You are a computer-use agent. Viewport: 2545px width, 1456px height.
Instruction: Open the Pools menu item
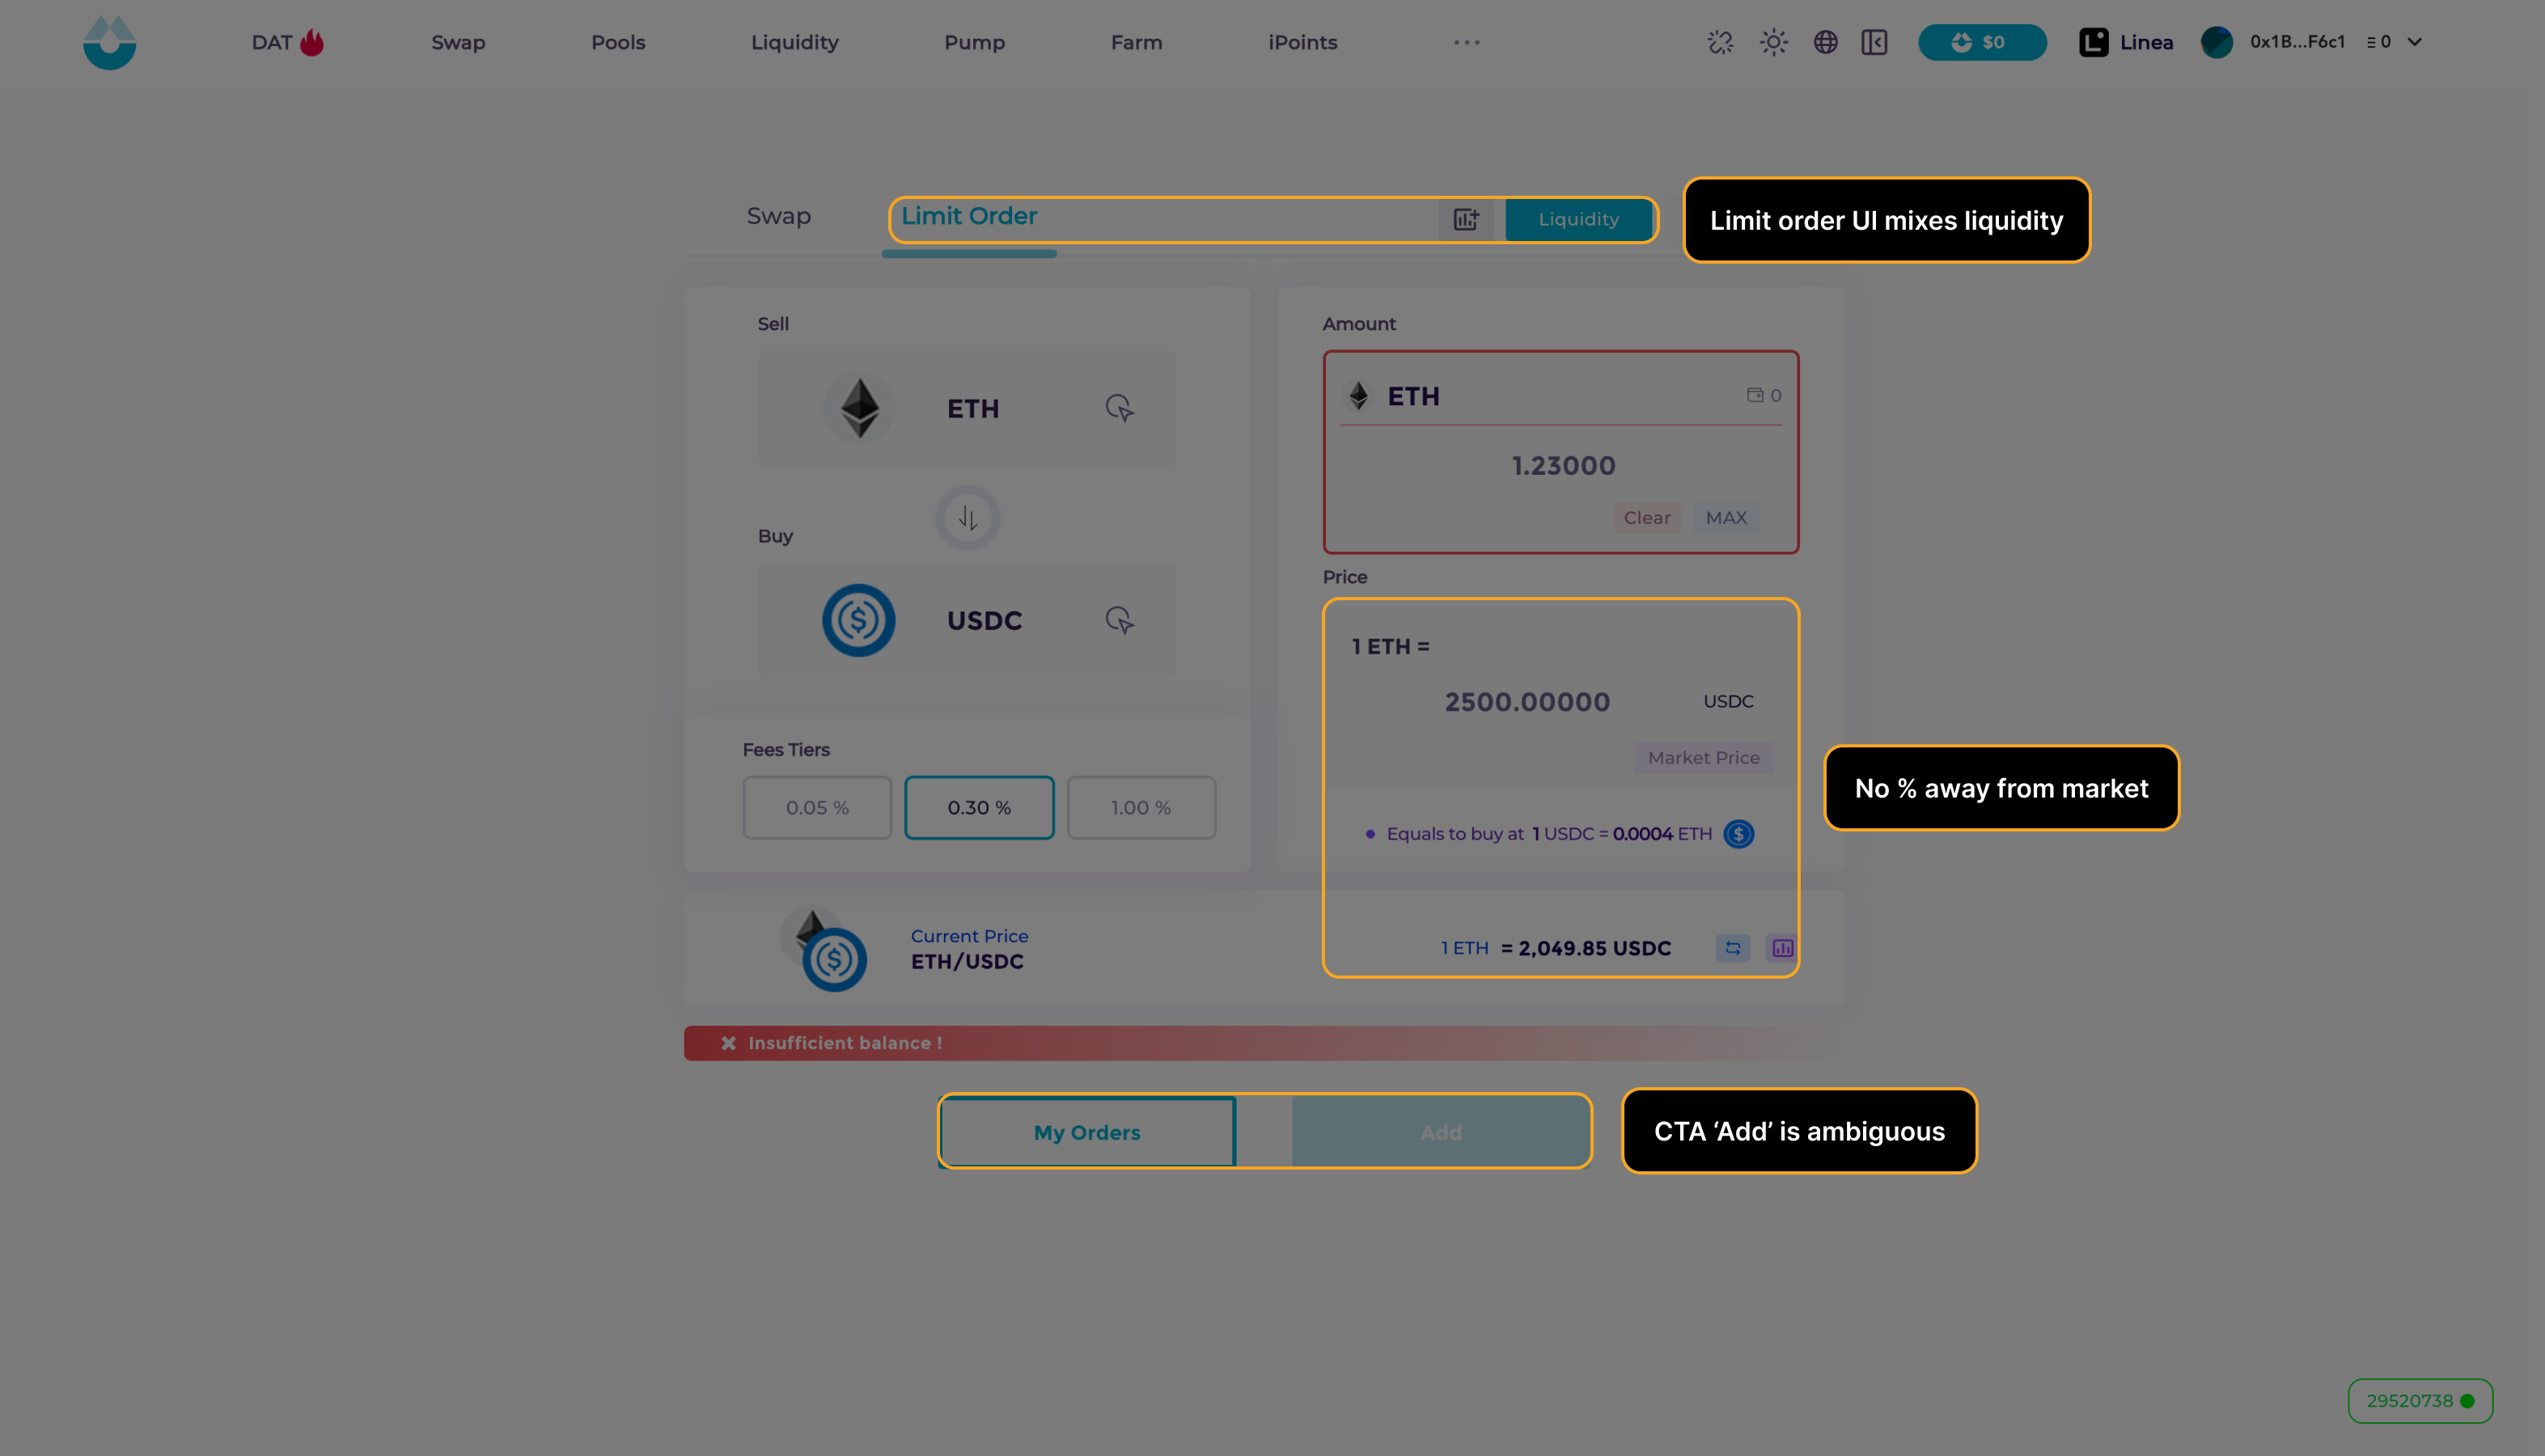(618, 42)
